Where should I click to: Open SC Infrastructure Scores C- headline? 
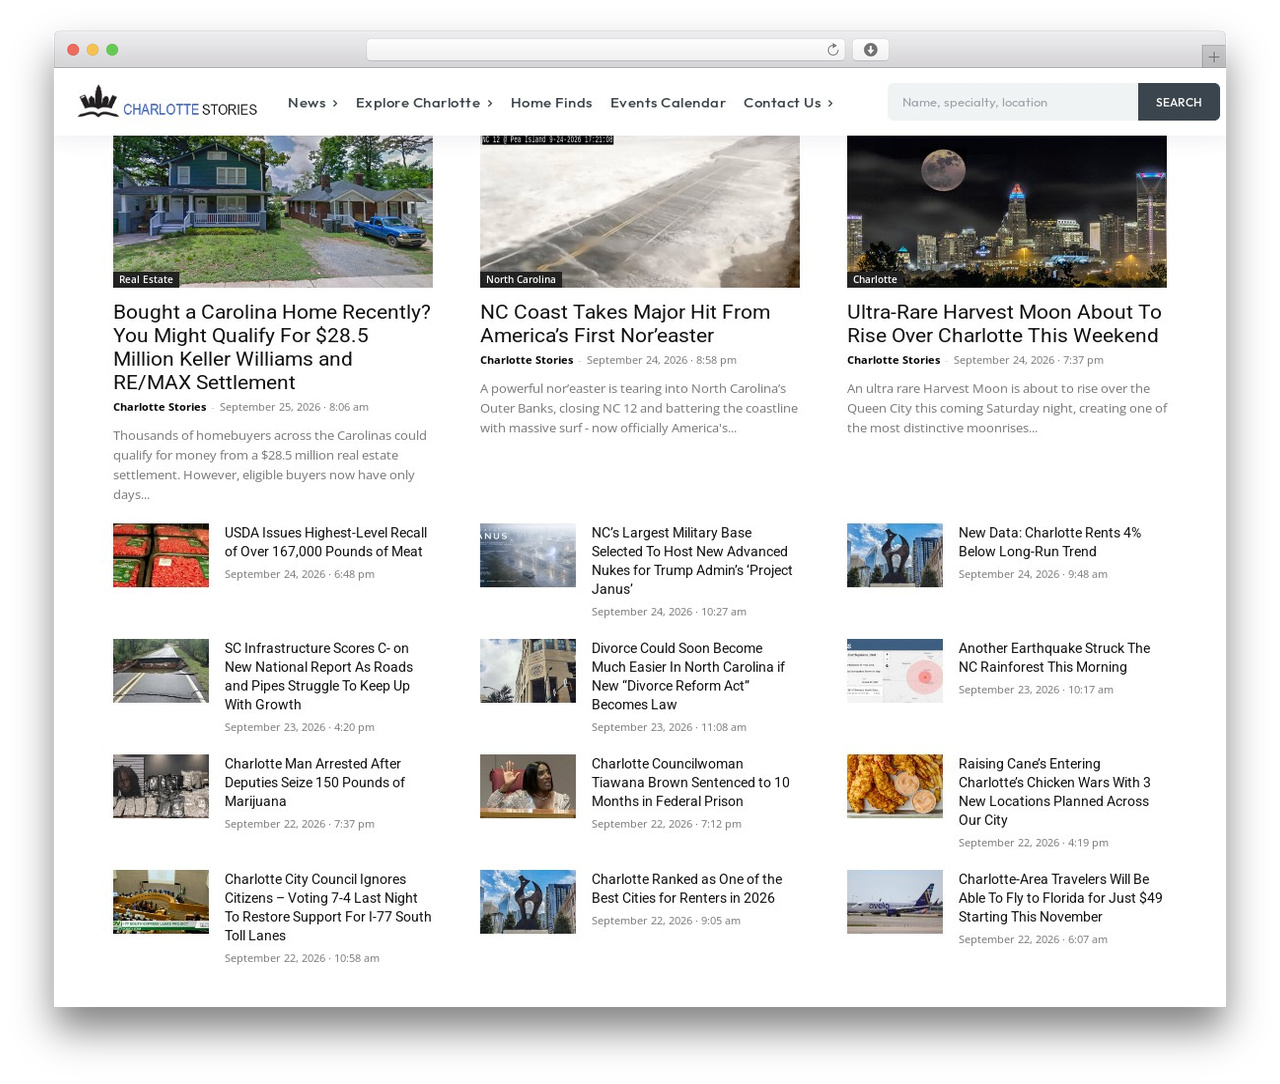(319, 676)
